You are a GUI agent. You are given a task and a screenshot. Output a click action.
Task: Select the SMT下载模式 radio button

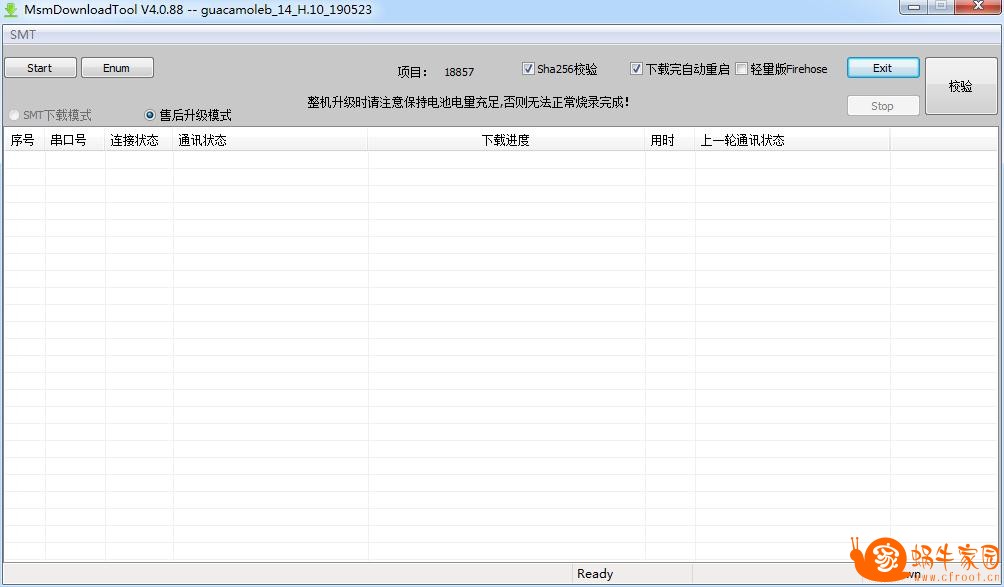click(x=14, y=115)
